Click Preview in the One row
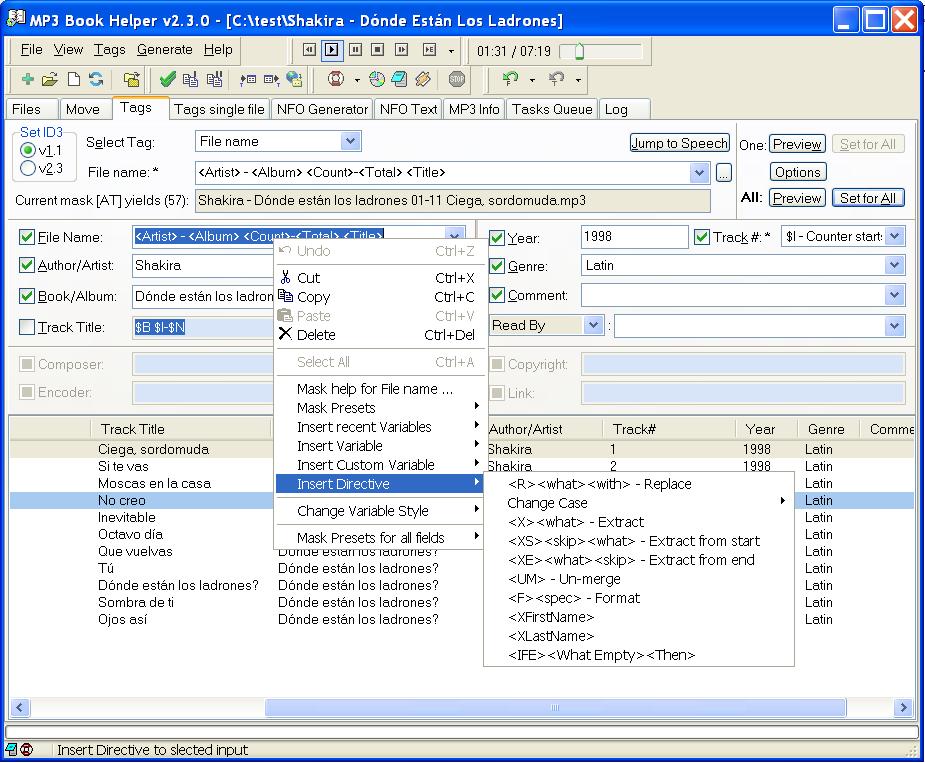This screenshot has width=925, height=763. 797,145
